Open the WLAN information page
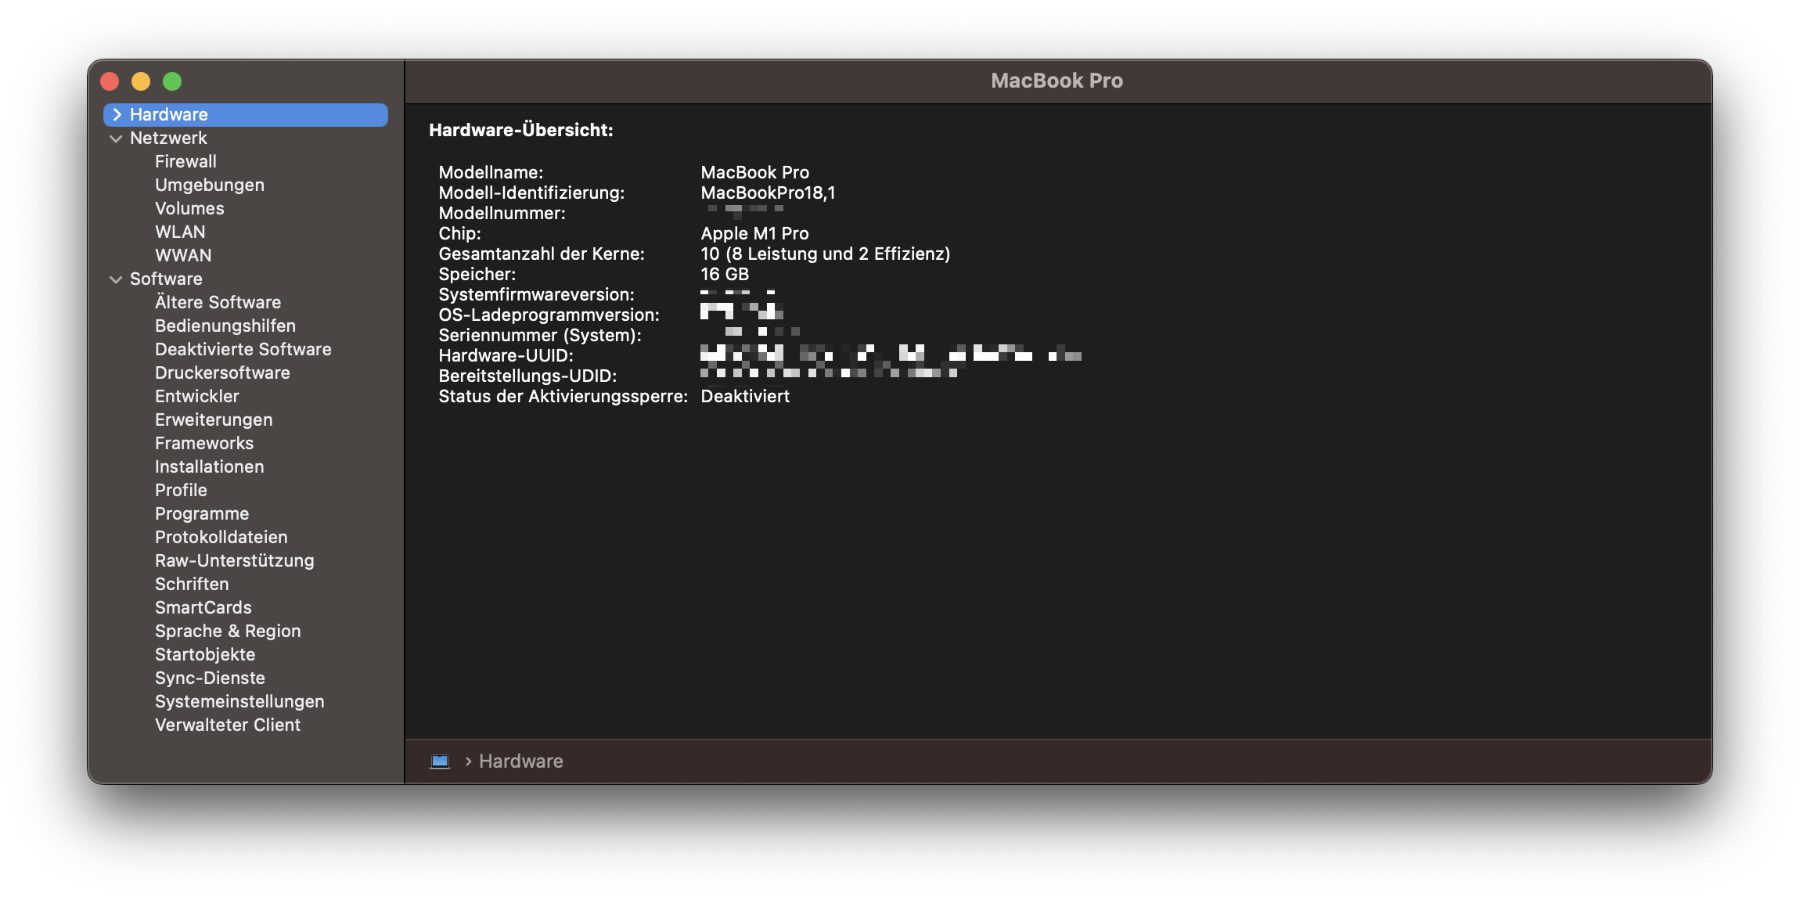Image resolution: width=1800 pixels, height=900 pixels. pyautogui.click(x=180, y=232)
